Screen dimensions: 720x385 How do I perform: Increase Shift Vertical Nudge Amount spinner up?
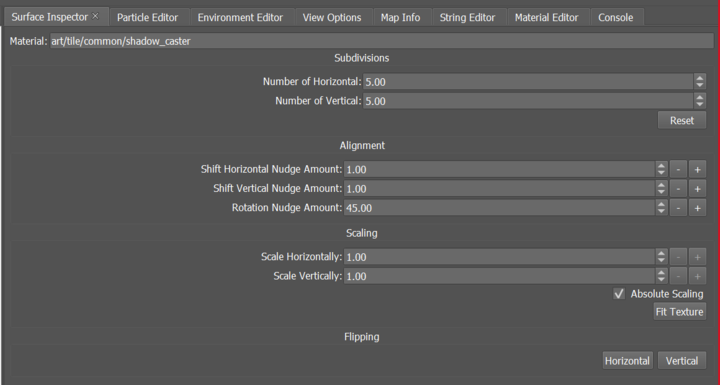(661, 185)
